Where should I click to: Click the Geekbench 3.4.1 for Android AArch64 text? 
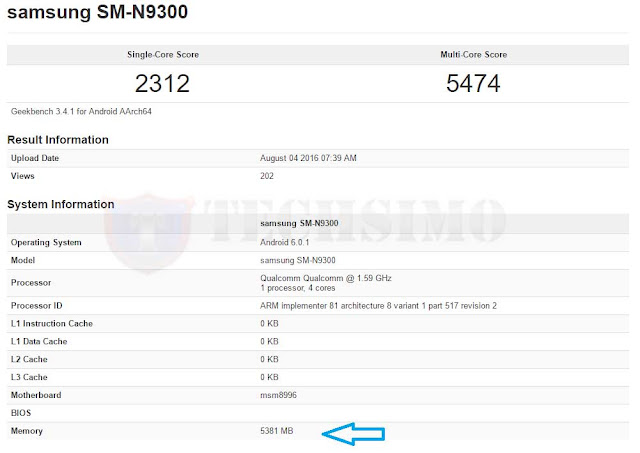point(81,111)
